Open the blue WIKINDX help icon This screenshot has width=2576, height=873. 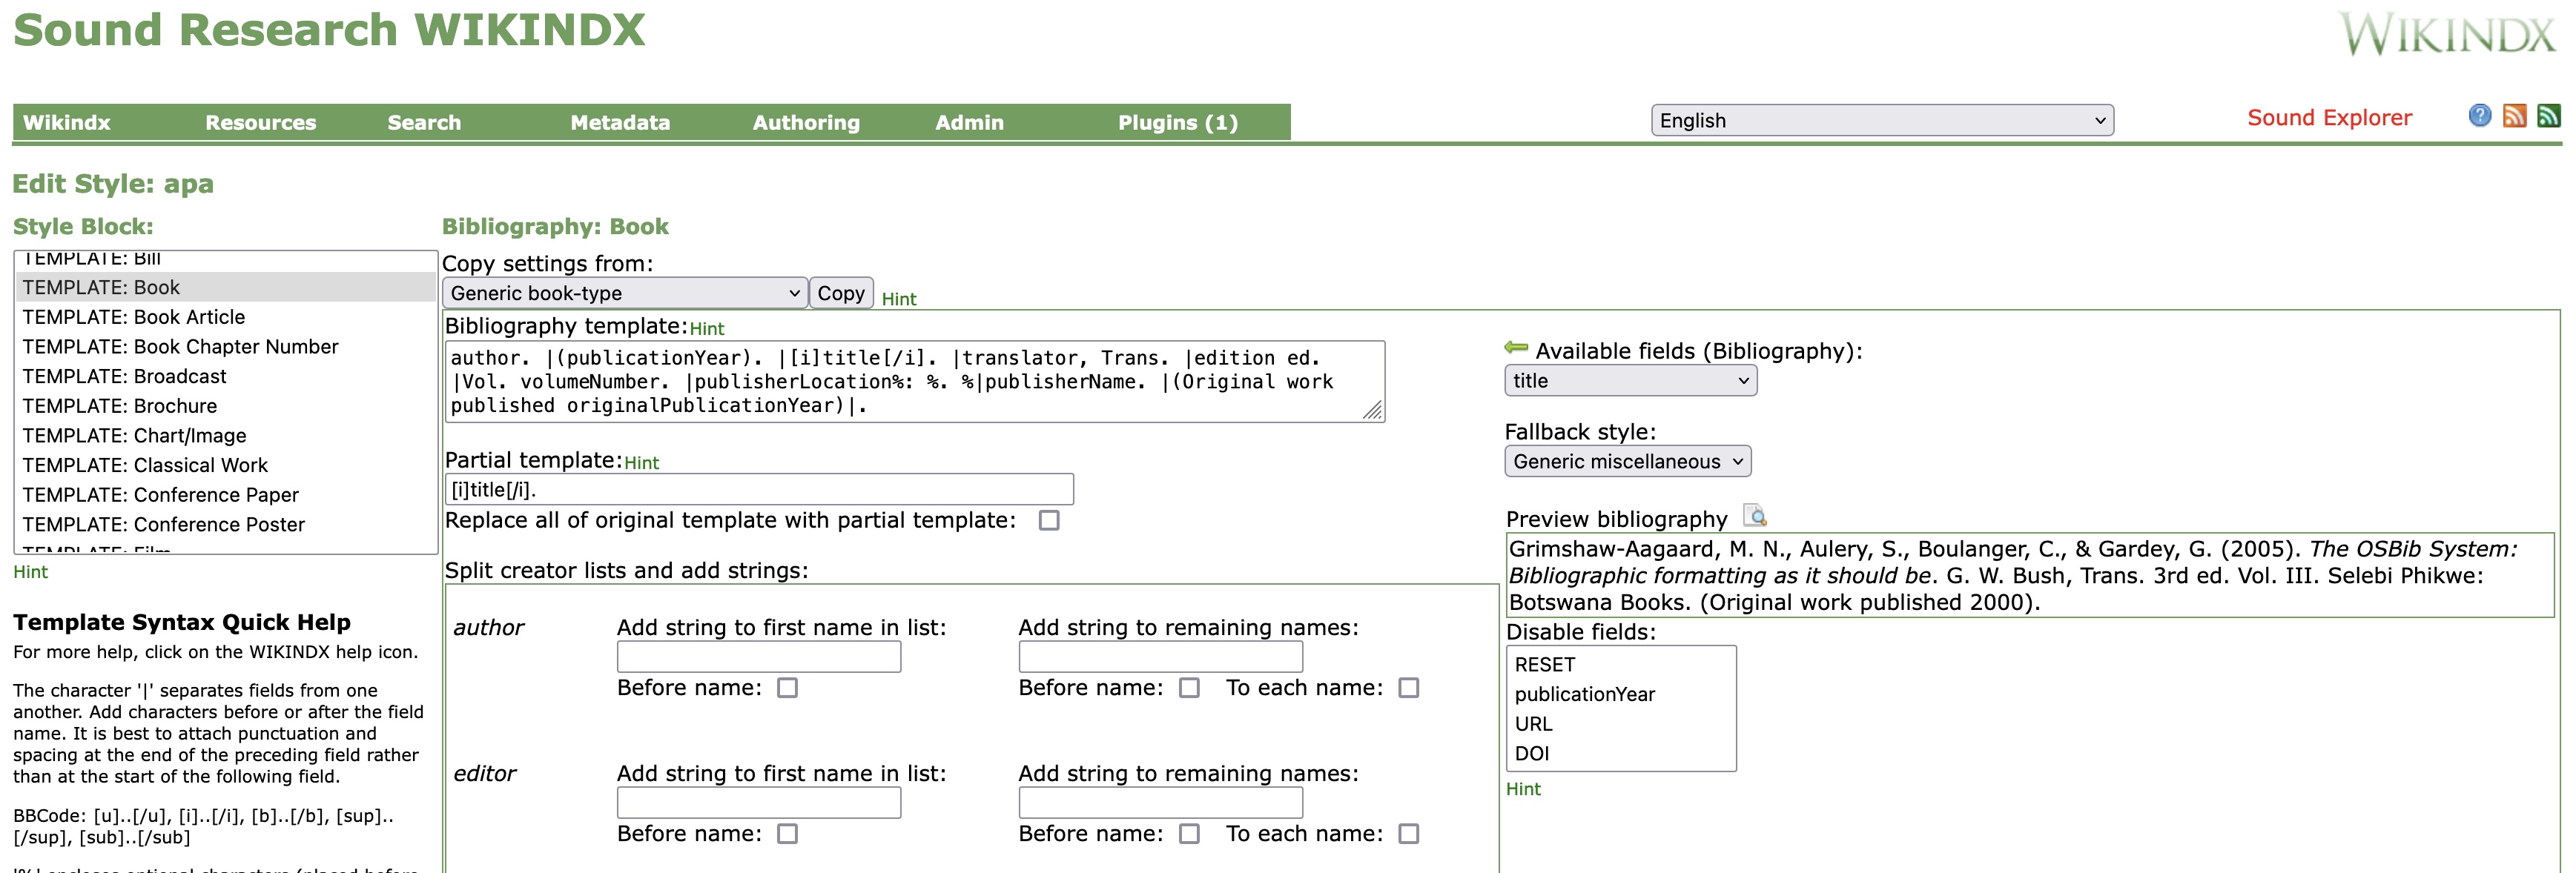[2479, 116]
